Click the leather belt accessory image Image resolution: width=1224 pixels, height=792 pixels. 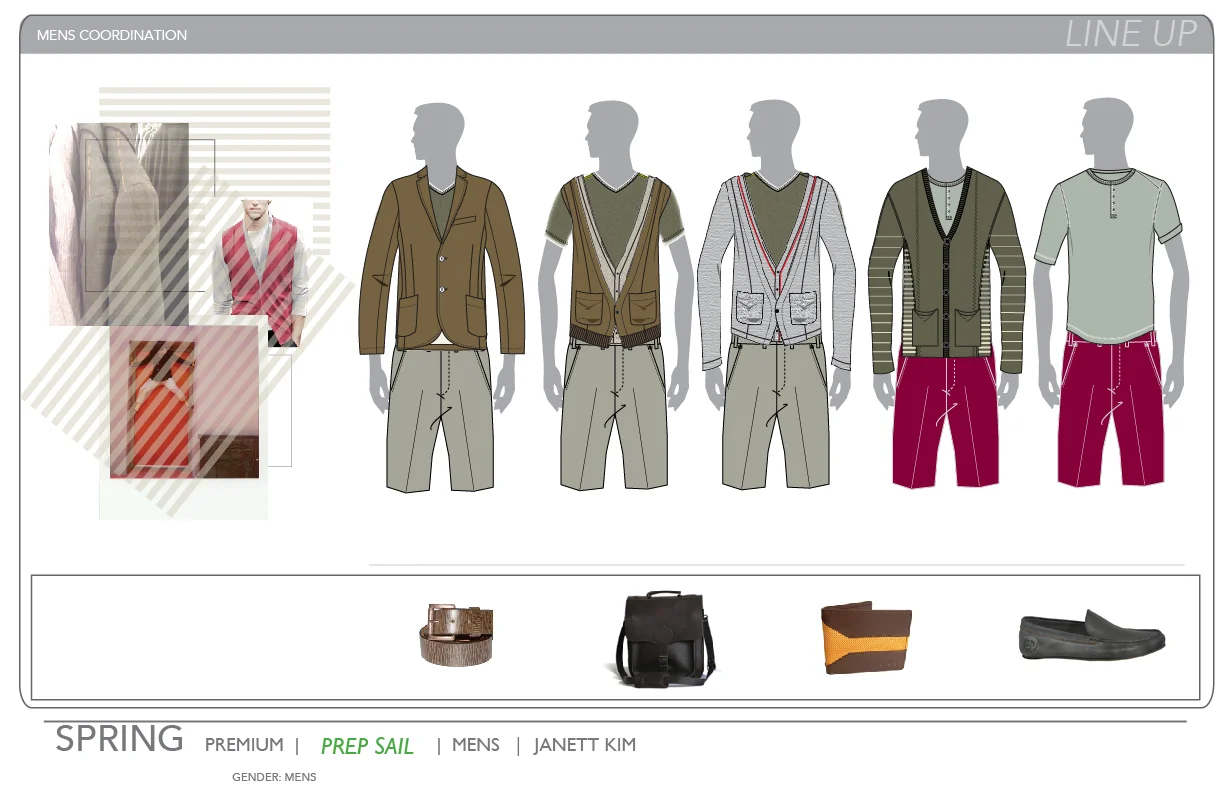tap(457, 634)
